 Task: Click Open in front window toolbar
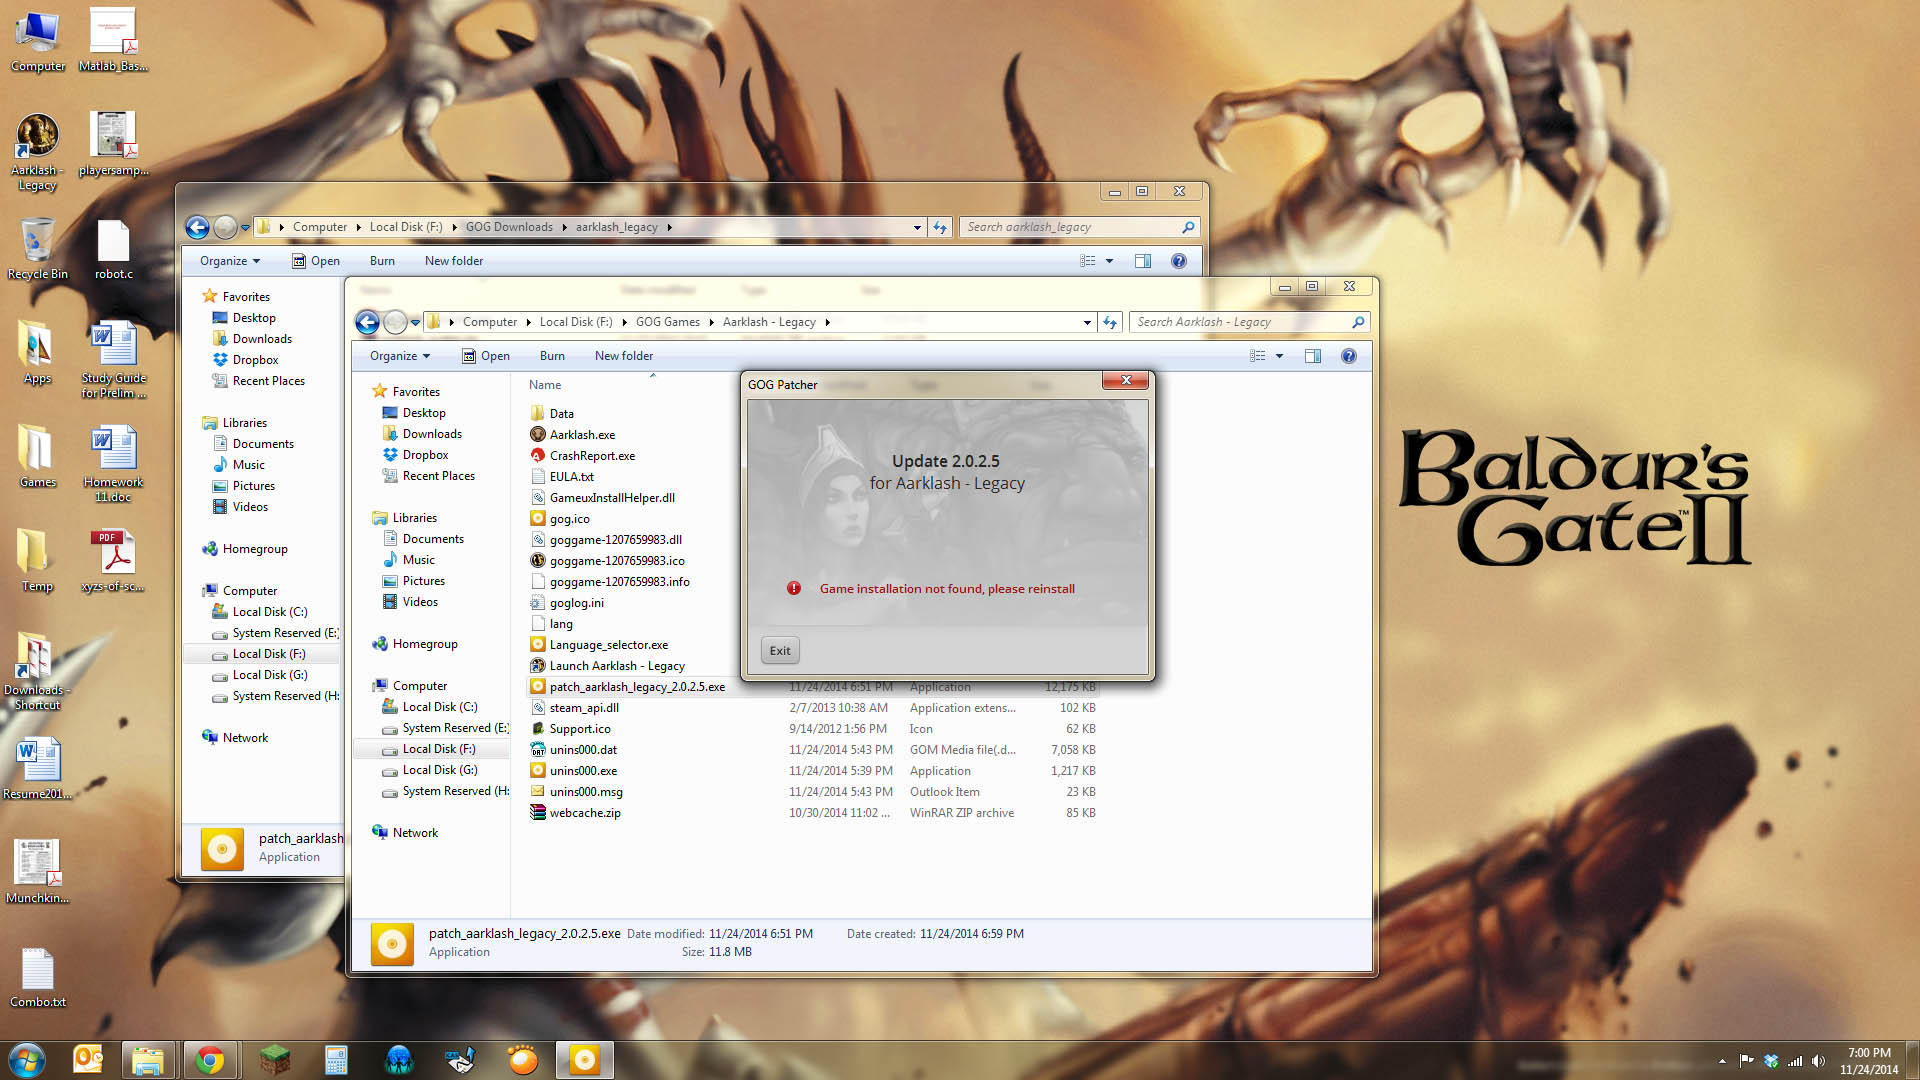tap(486, 356)
